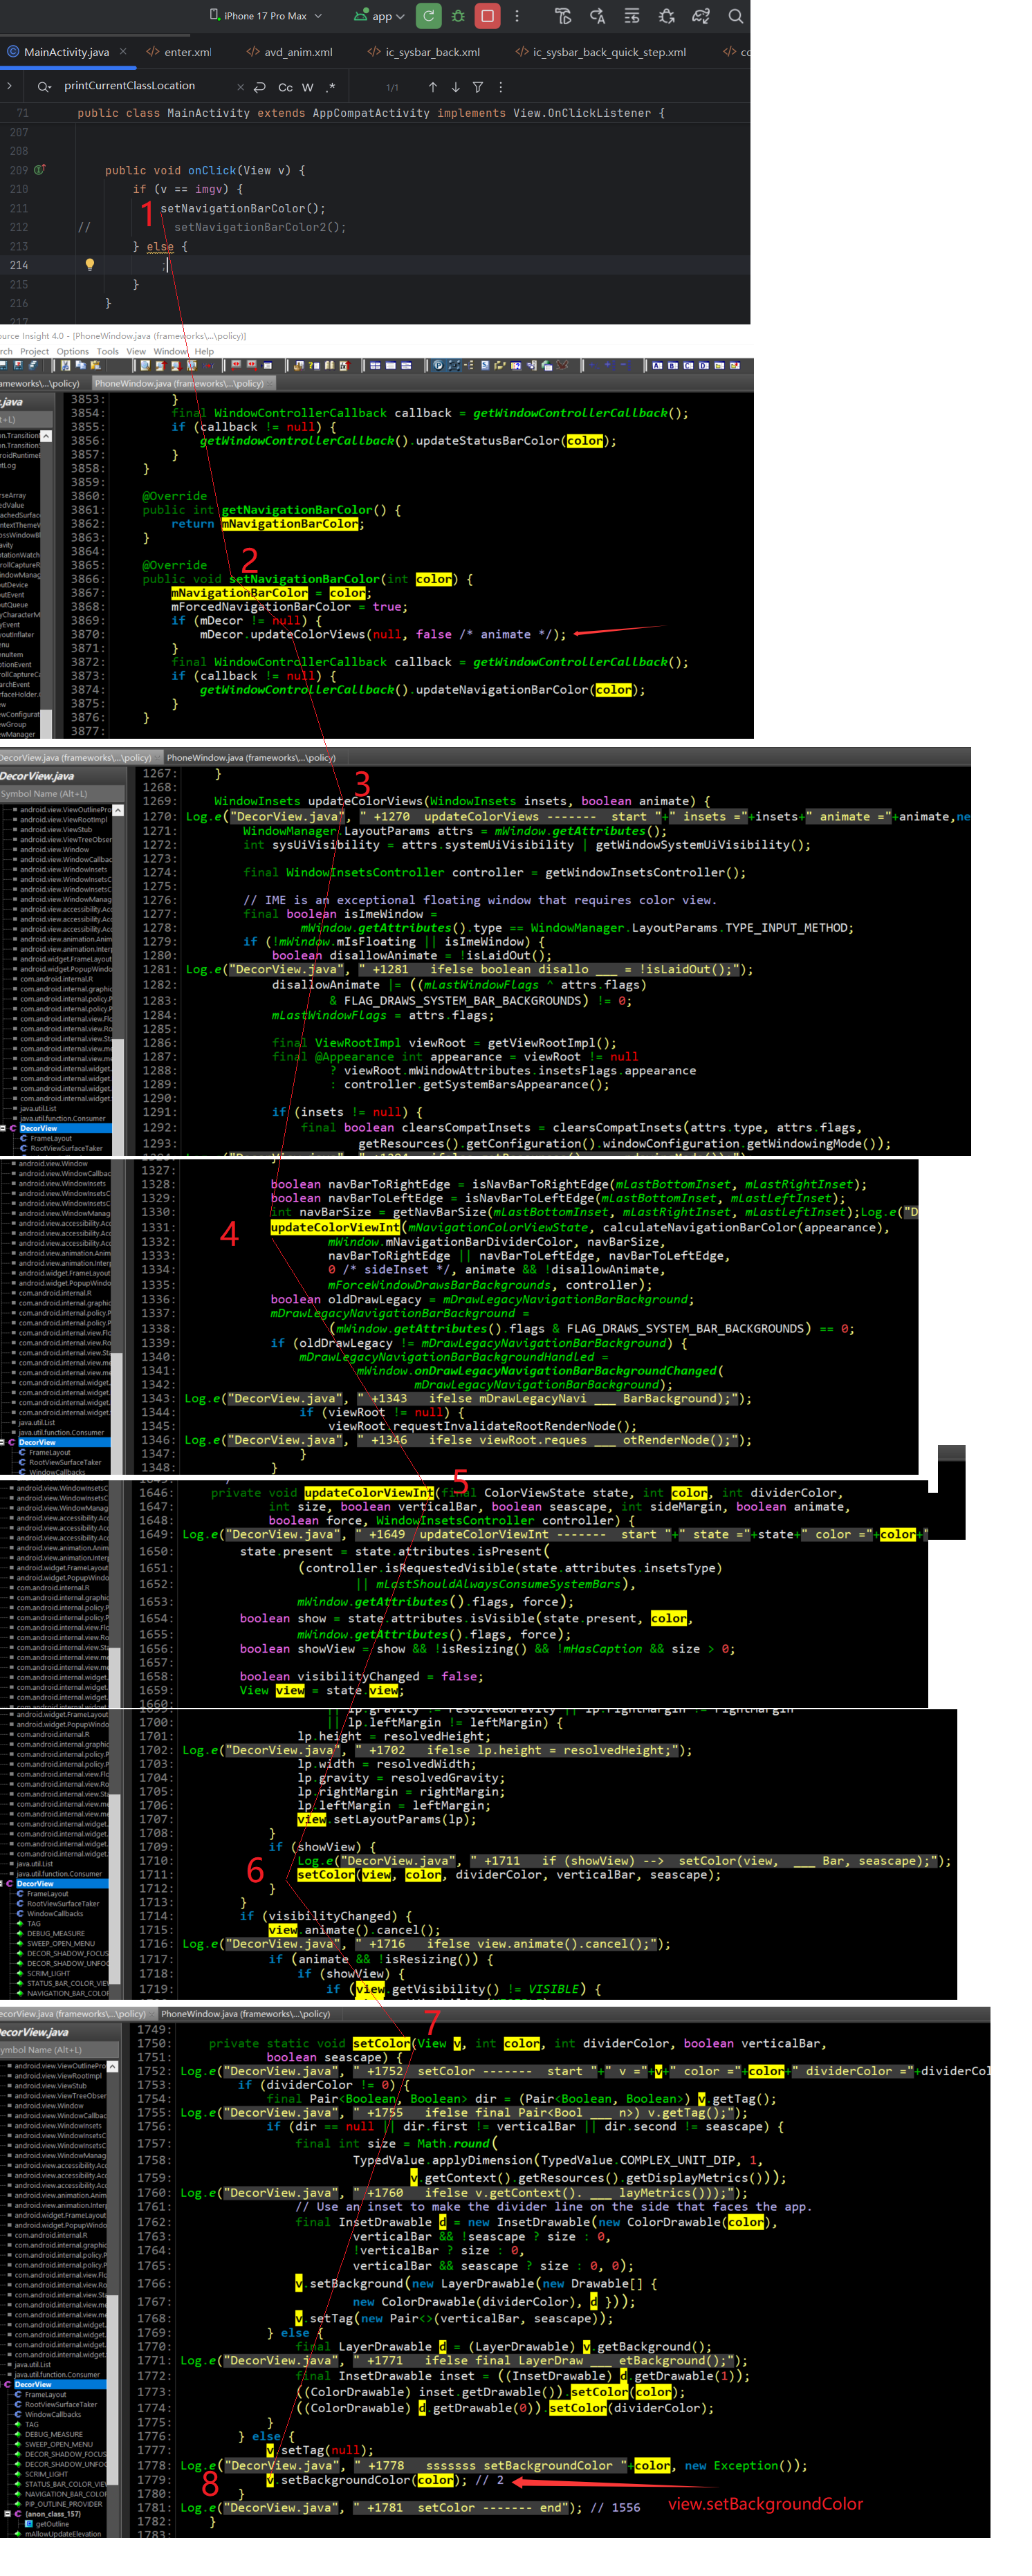Click the green rerun app button

(428, 16)
